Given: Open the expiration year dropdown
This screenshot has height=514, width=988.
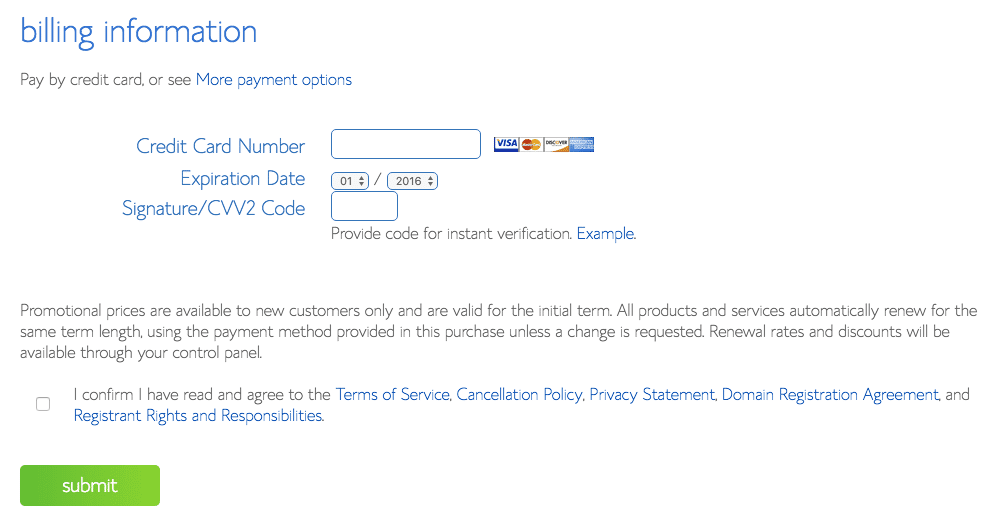Looking at the screenshot, I should pyautogui.click(x=412, y=181).
